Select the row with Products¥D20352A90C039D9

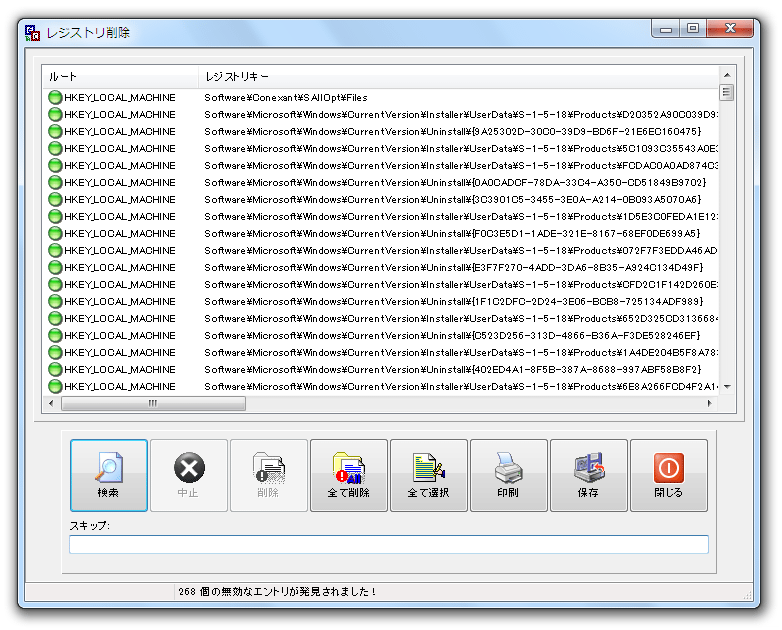[380, 115]
